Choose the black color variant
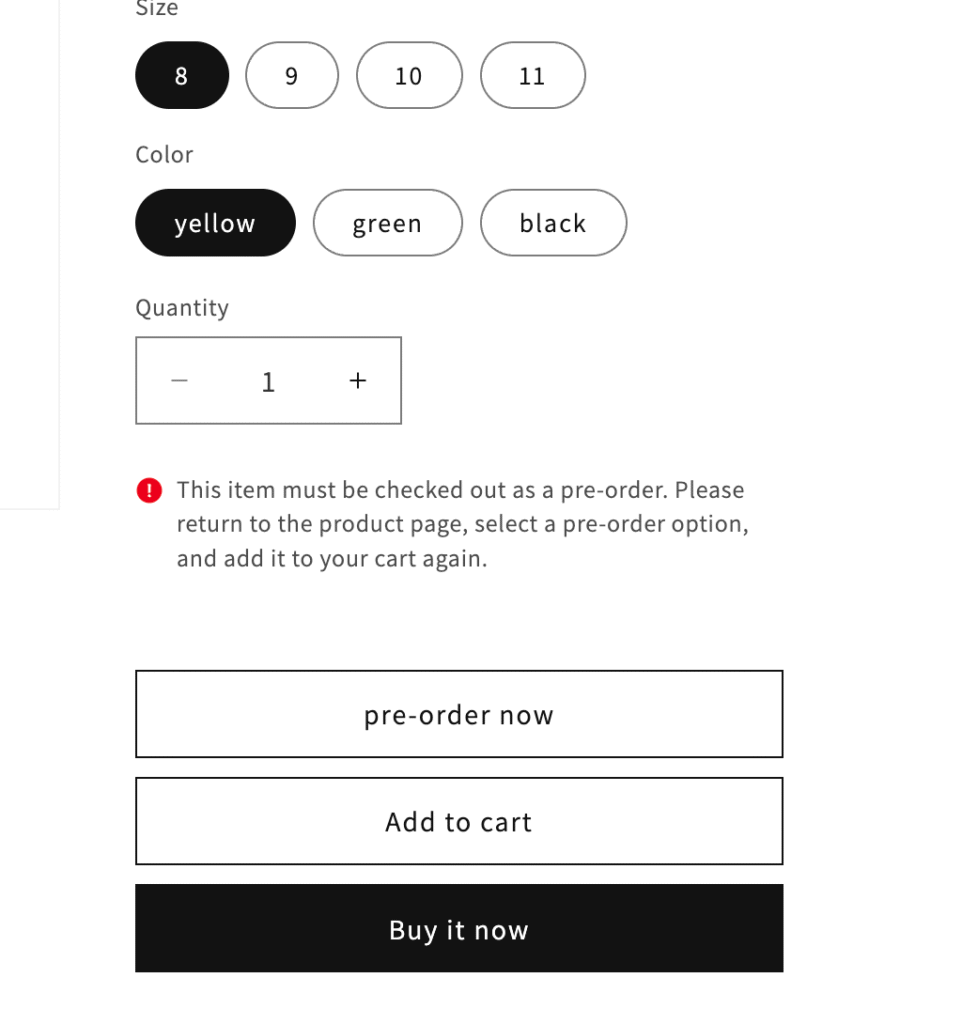962x1024 pixels. click(x=553, y=223)
